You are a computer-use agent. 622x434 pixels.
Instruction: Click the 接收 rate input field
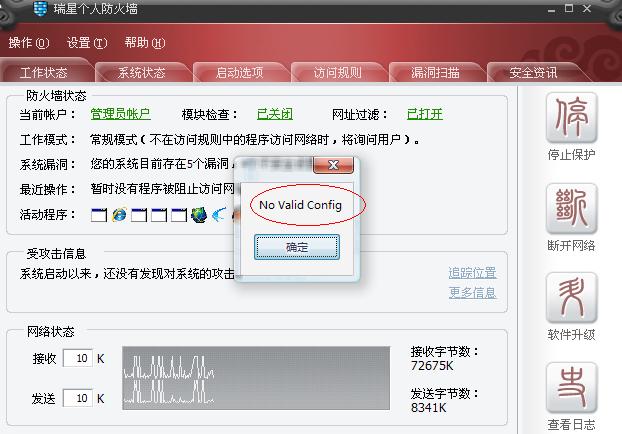[x=78, y=358]
